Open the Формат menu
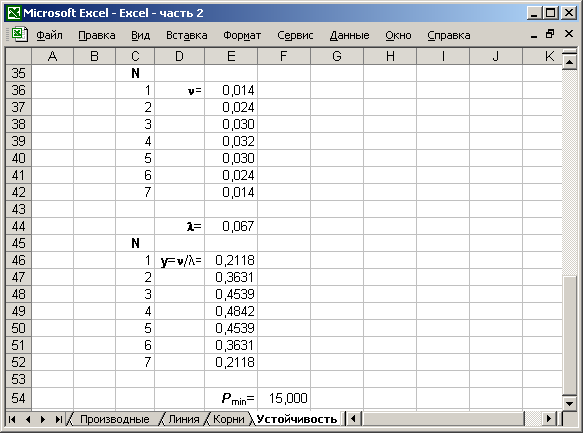The image size is (583, 433). point(242,35)
